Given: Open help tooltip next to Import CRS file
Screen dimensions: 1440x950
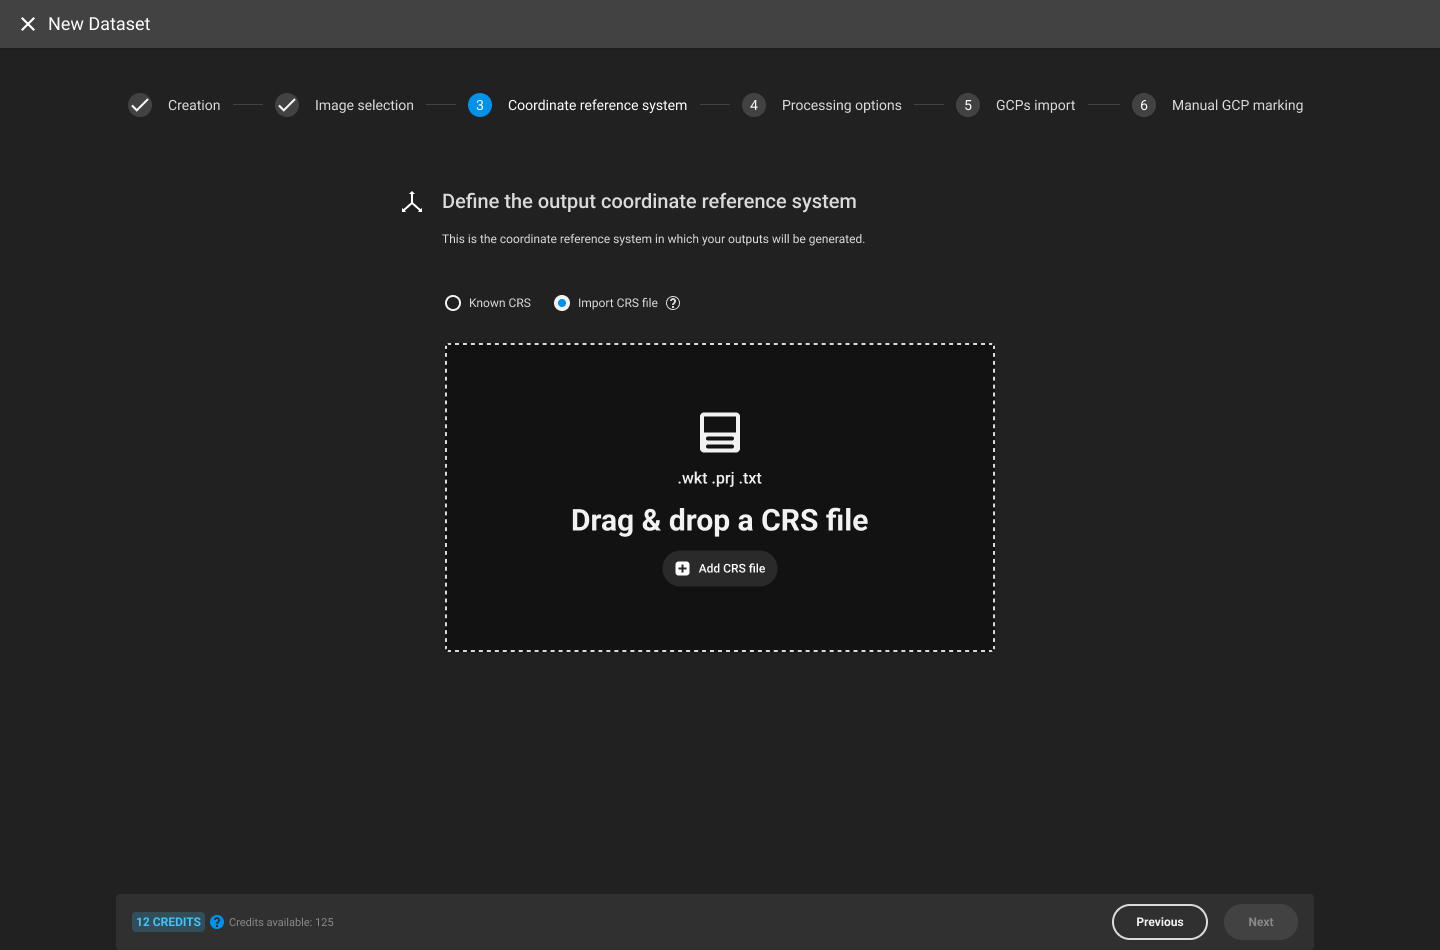Looking at the screenshot, I should (x=673, y=302).
